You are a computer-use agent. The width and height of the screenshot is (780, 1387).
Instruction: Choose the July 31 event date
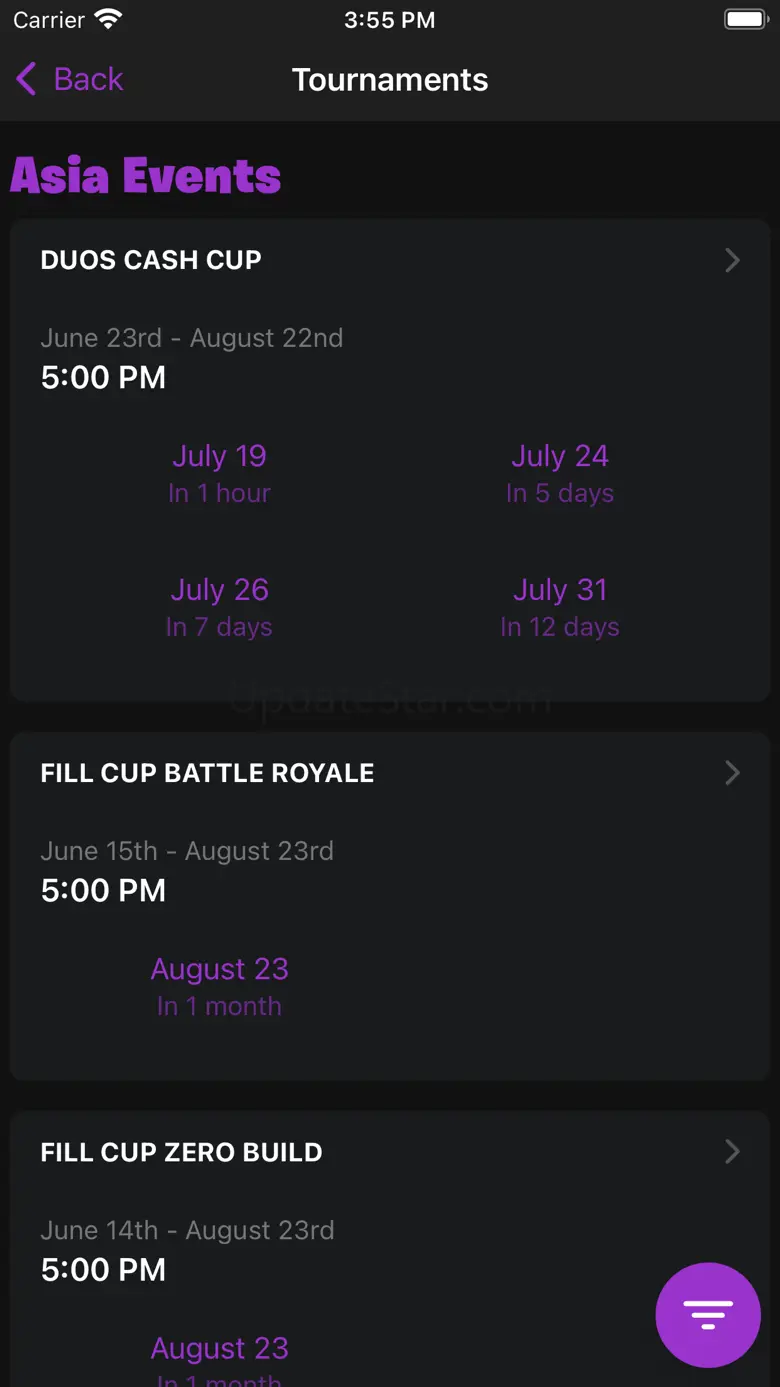560,607
